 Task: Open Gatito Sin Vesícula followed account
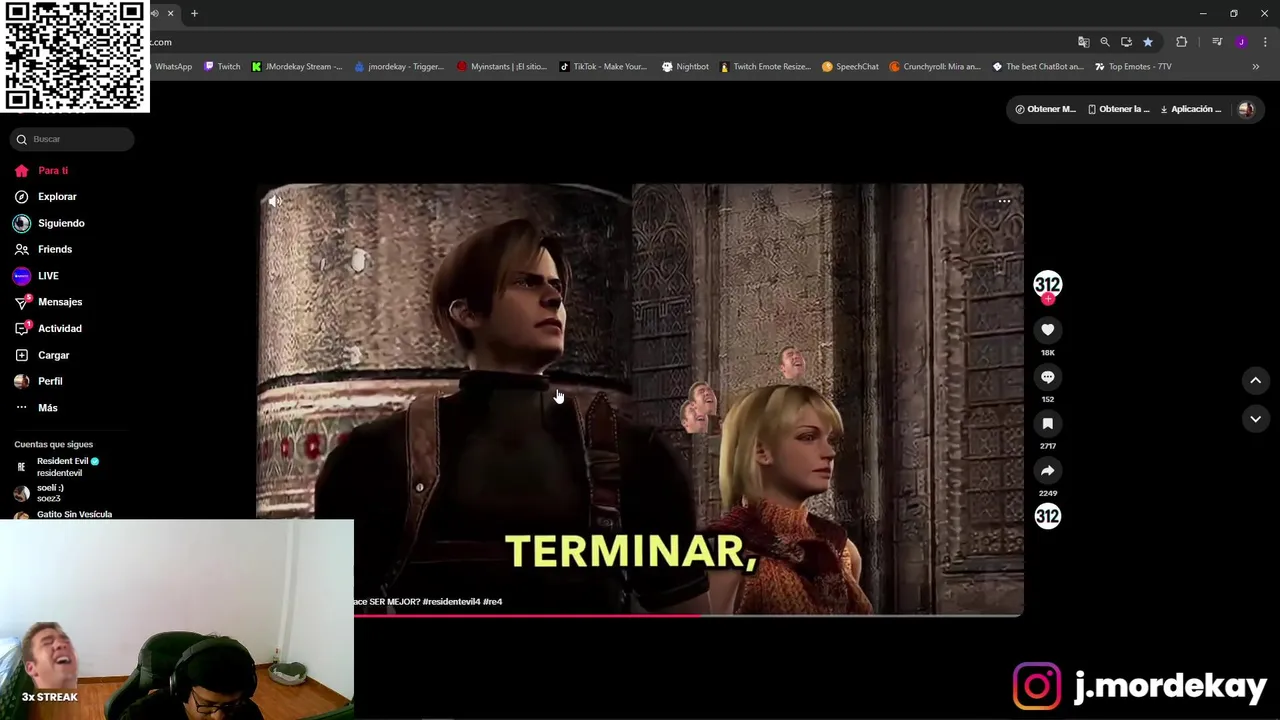point(64,514)
